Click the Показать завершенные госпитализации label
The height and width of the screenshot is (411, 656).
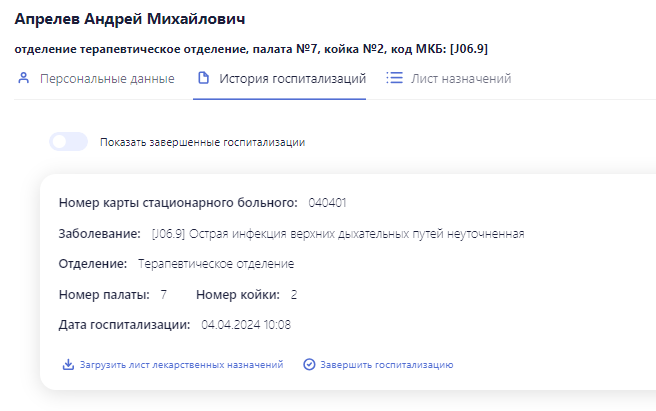(x=202, y=142)
